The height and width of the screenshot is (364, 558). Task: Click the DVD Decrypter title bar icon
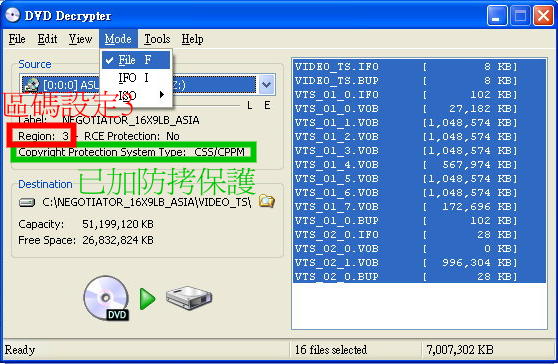(12, 15)
